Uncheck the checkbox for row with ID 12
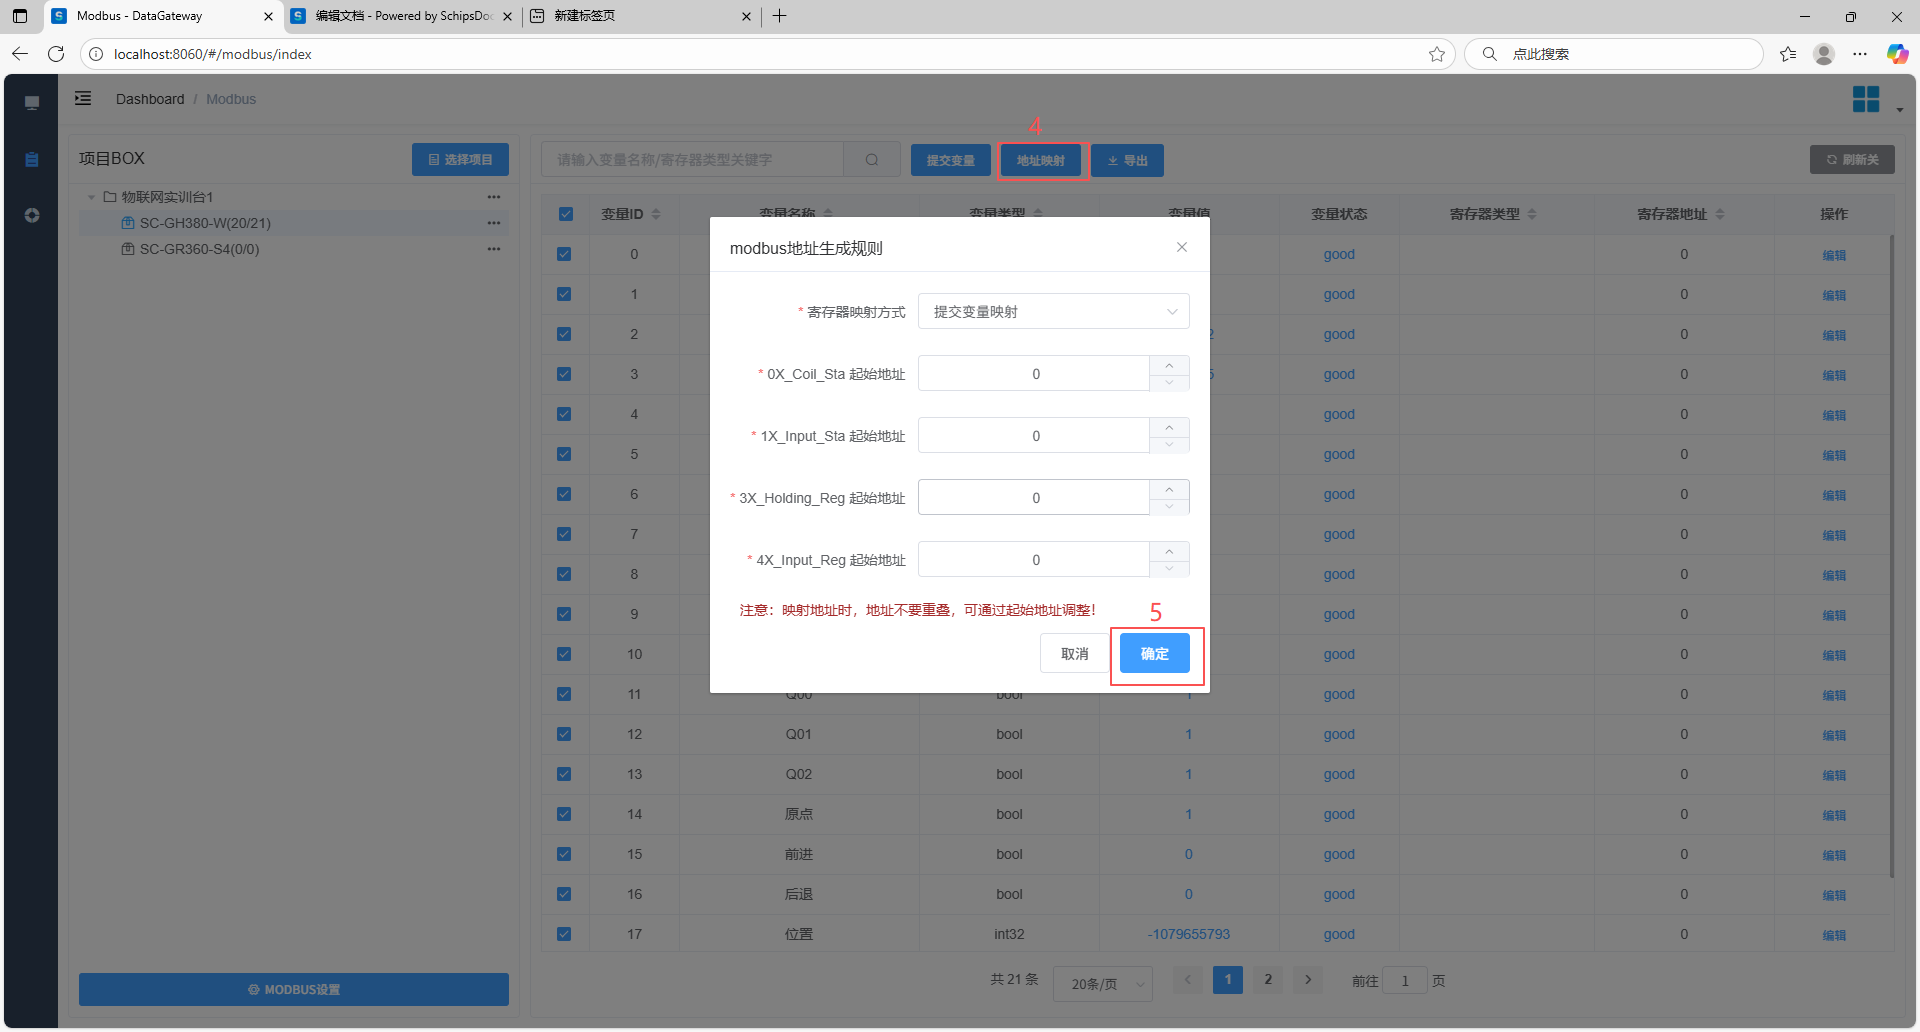 565,734
